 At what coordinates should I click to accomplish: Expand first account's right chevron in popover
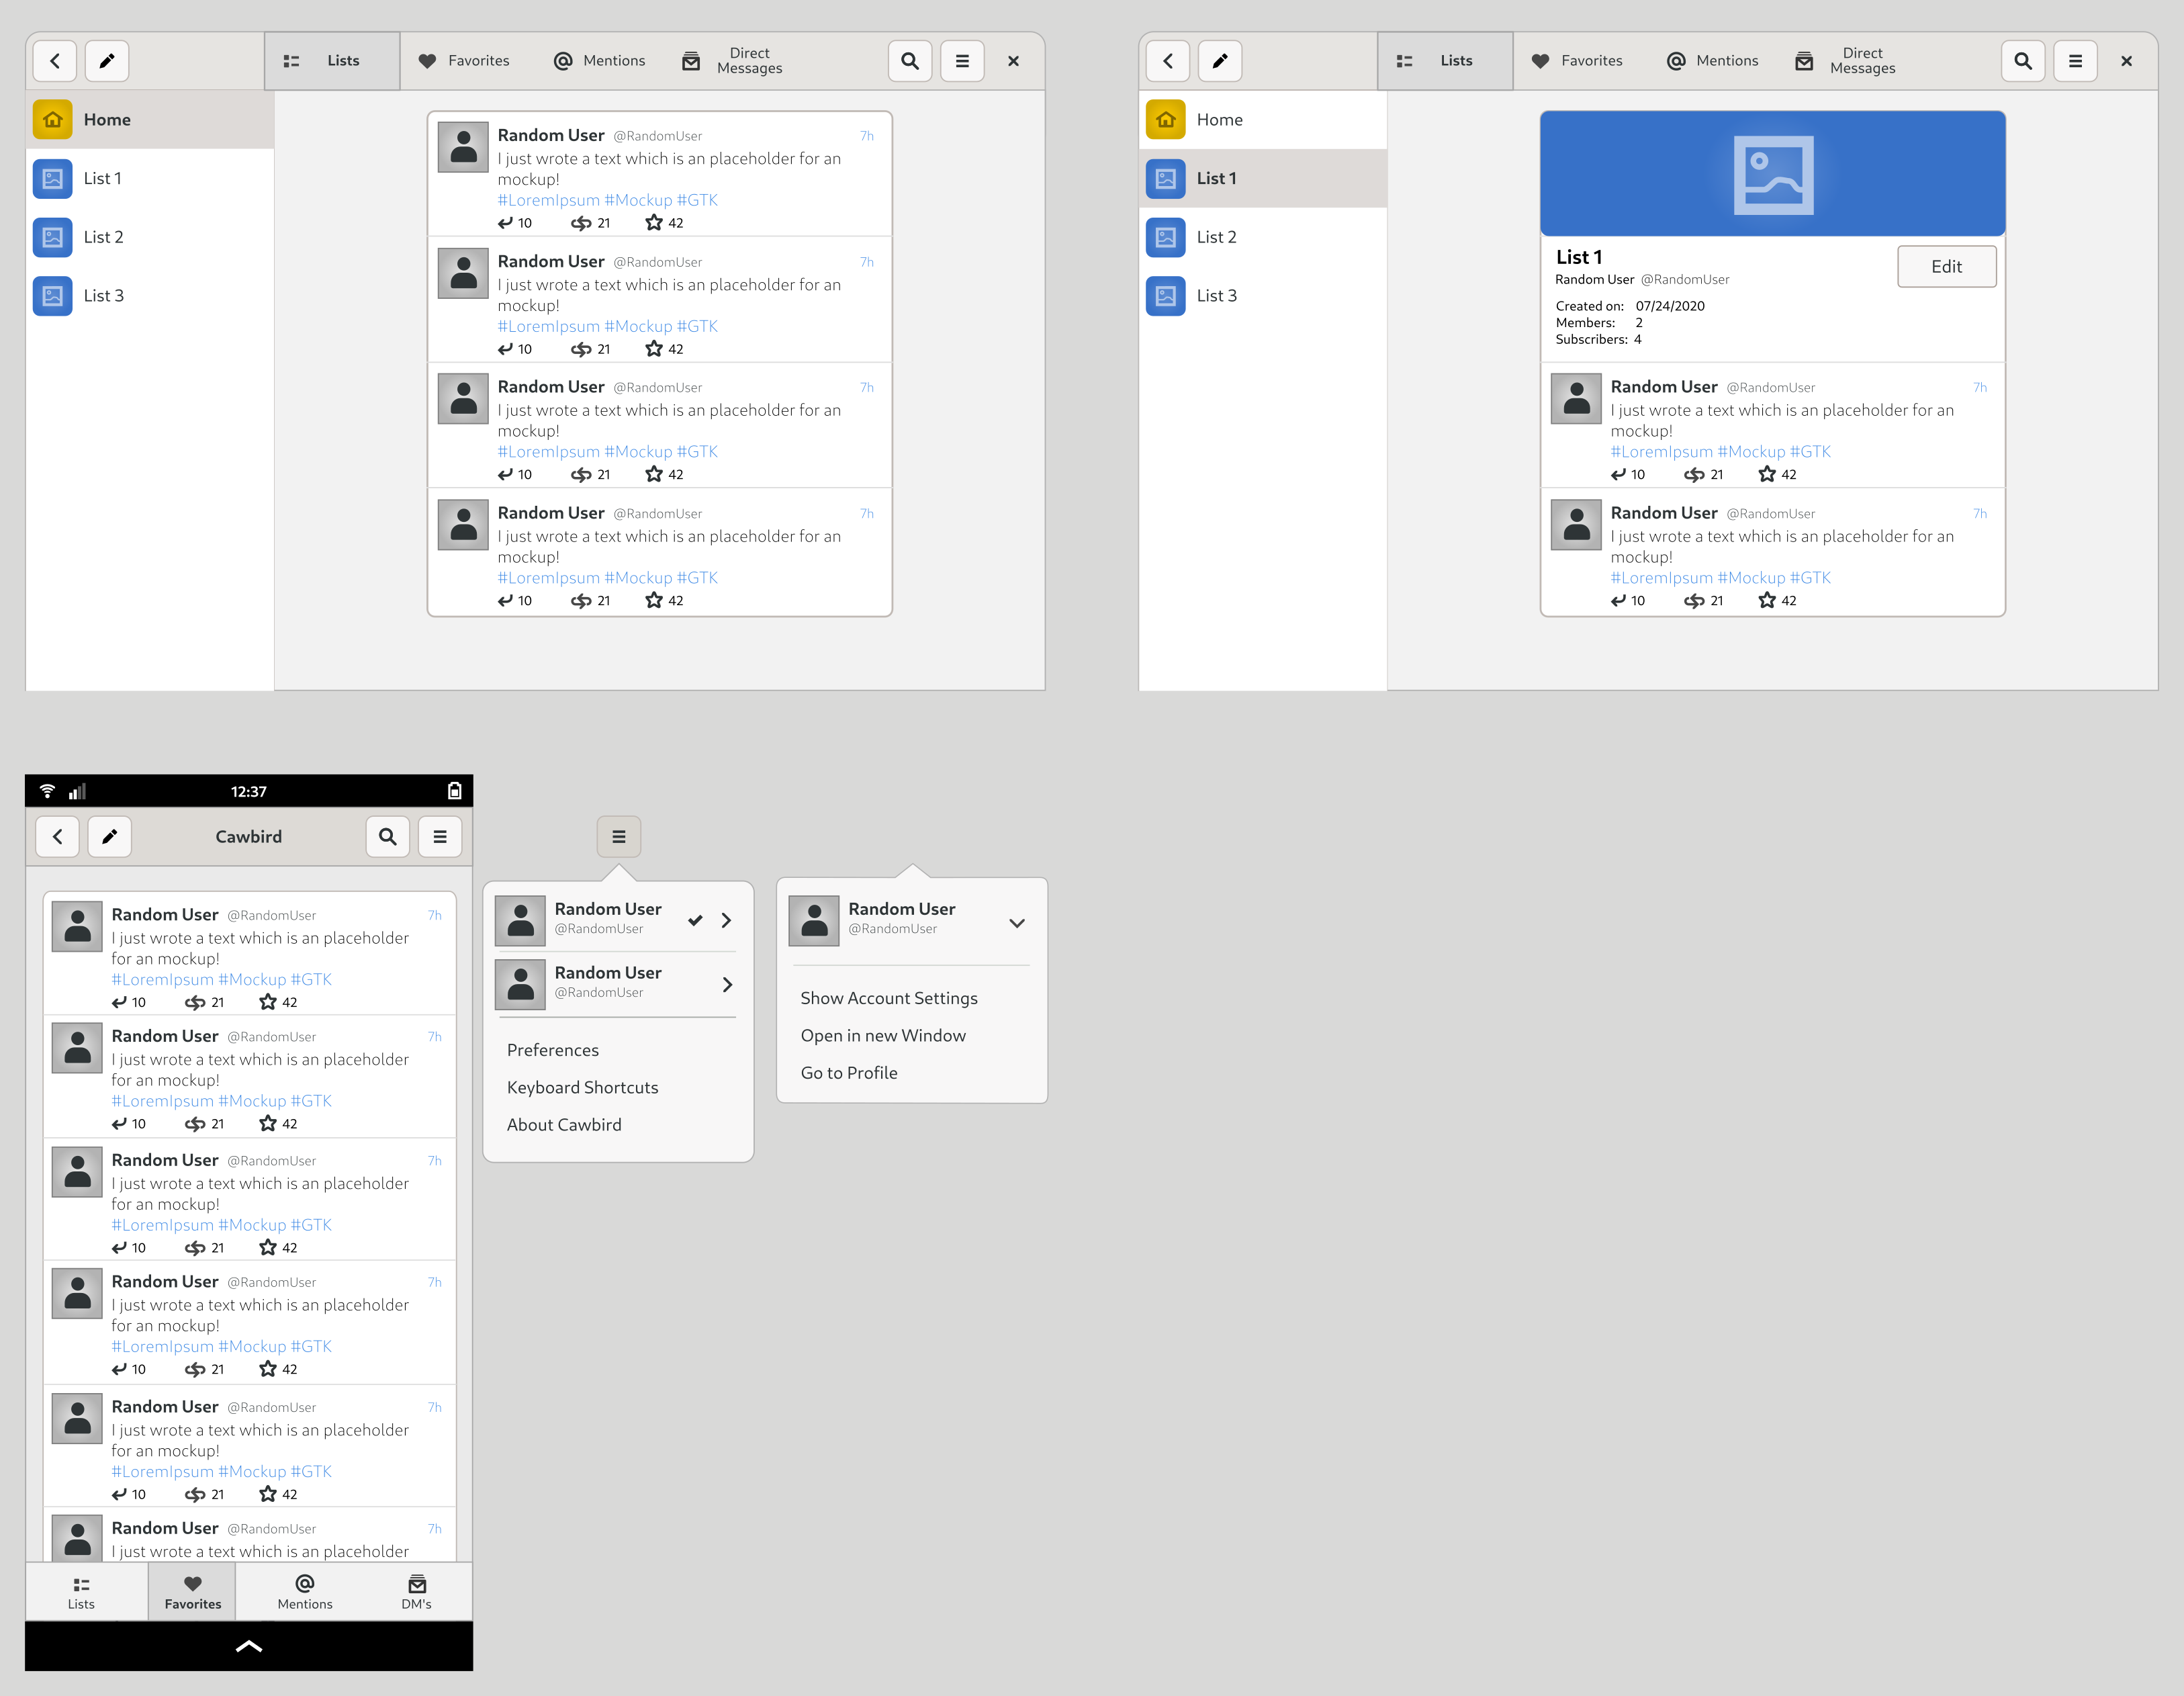click(727, 920)
